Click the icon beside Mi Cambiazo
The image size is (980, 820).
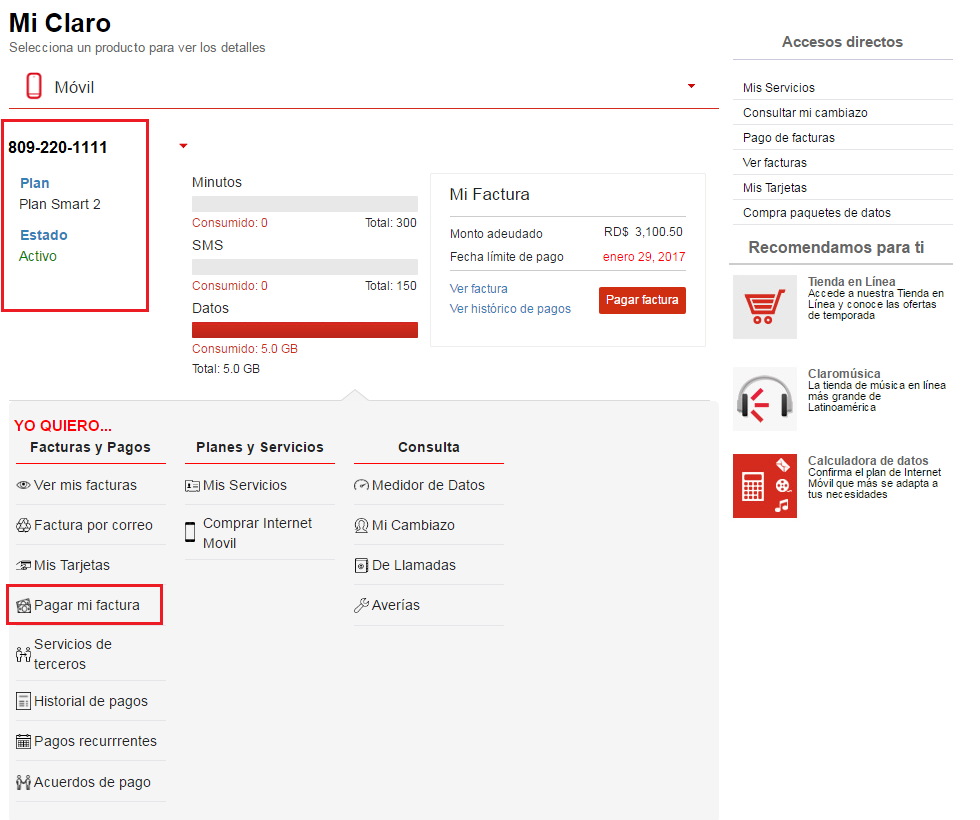pos(361,526)
